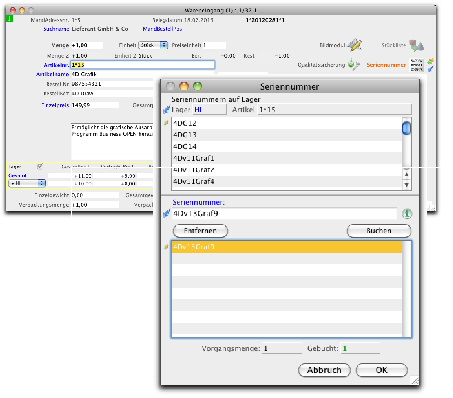Select the 4Dv11Graf1 row in stock list

point(287,158)
